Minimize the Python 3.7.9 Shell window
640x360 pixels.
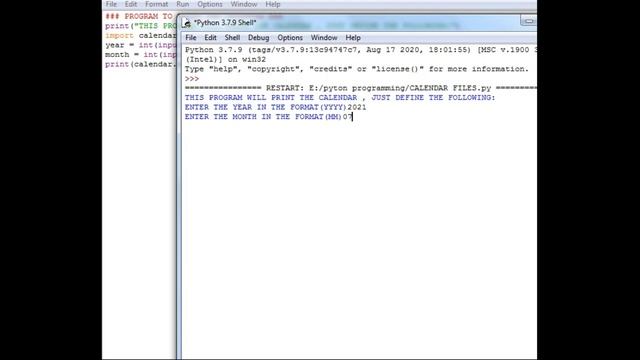point(529,21)
